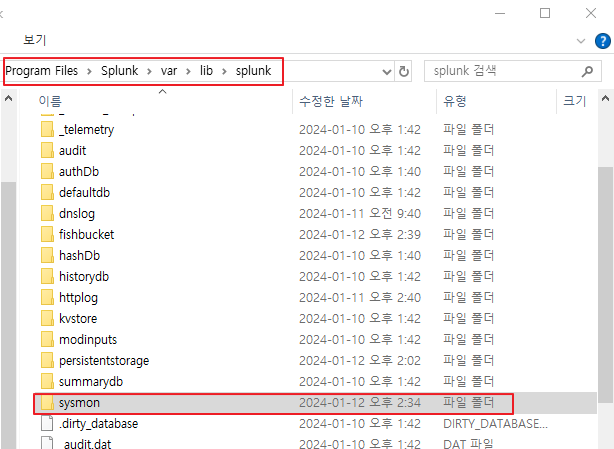
Task: Select the fishbucket folder name
Action: coord(87,234)
